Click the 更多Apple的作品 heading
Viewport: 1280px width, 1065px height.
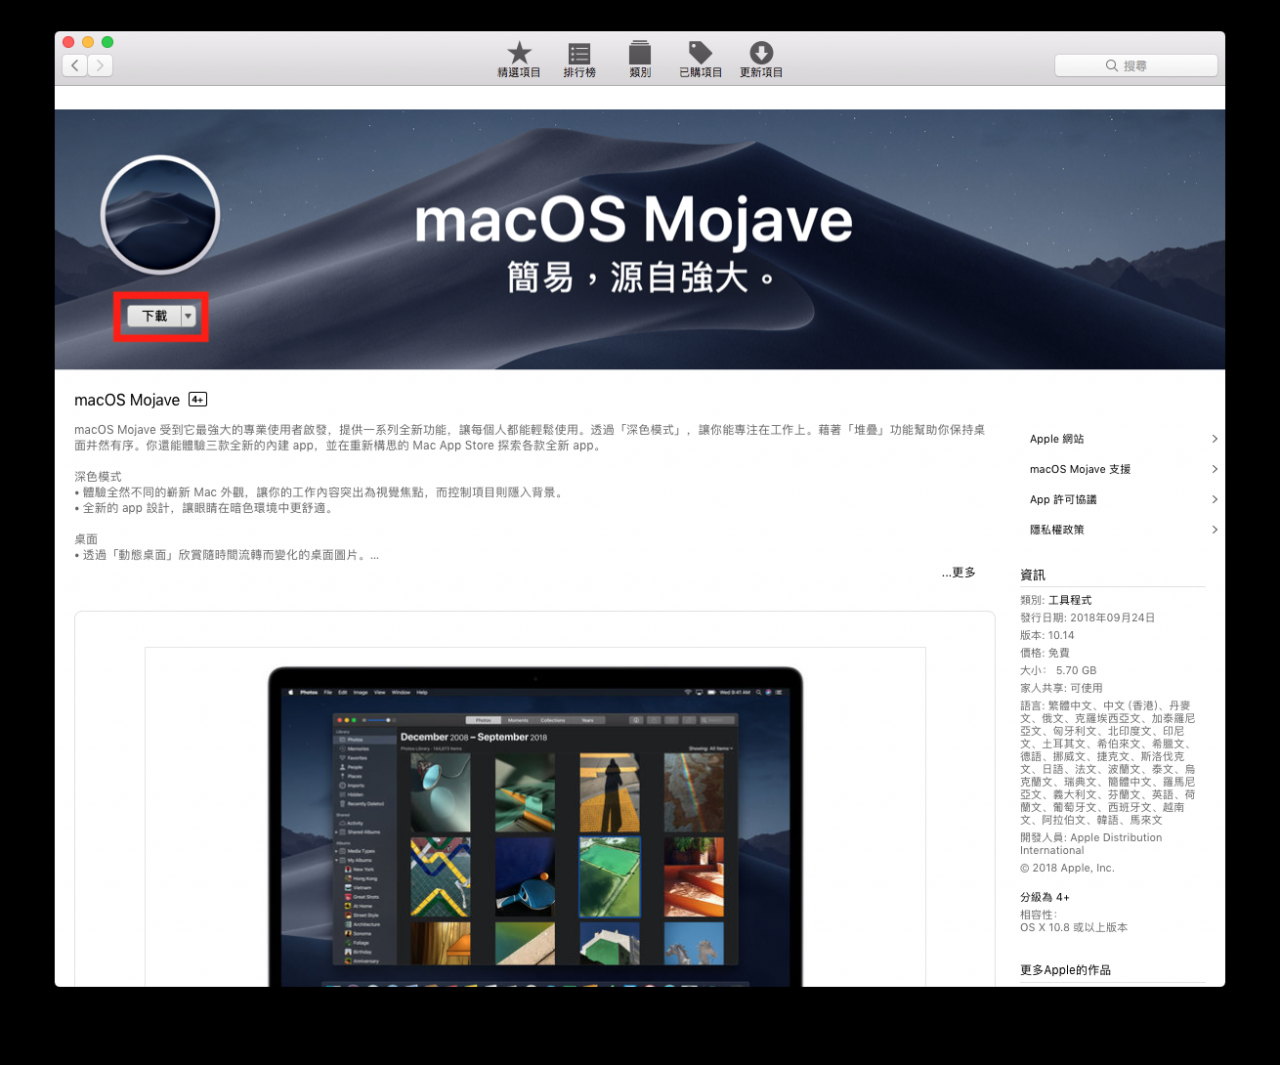(1065, 970)
